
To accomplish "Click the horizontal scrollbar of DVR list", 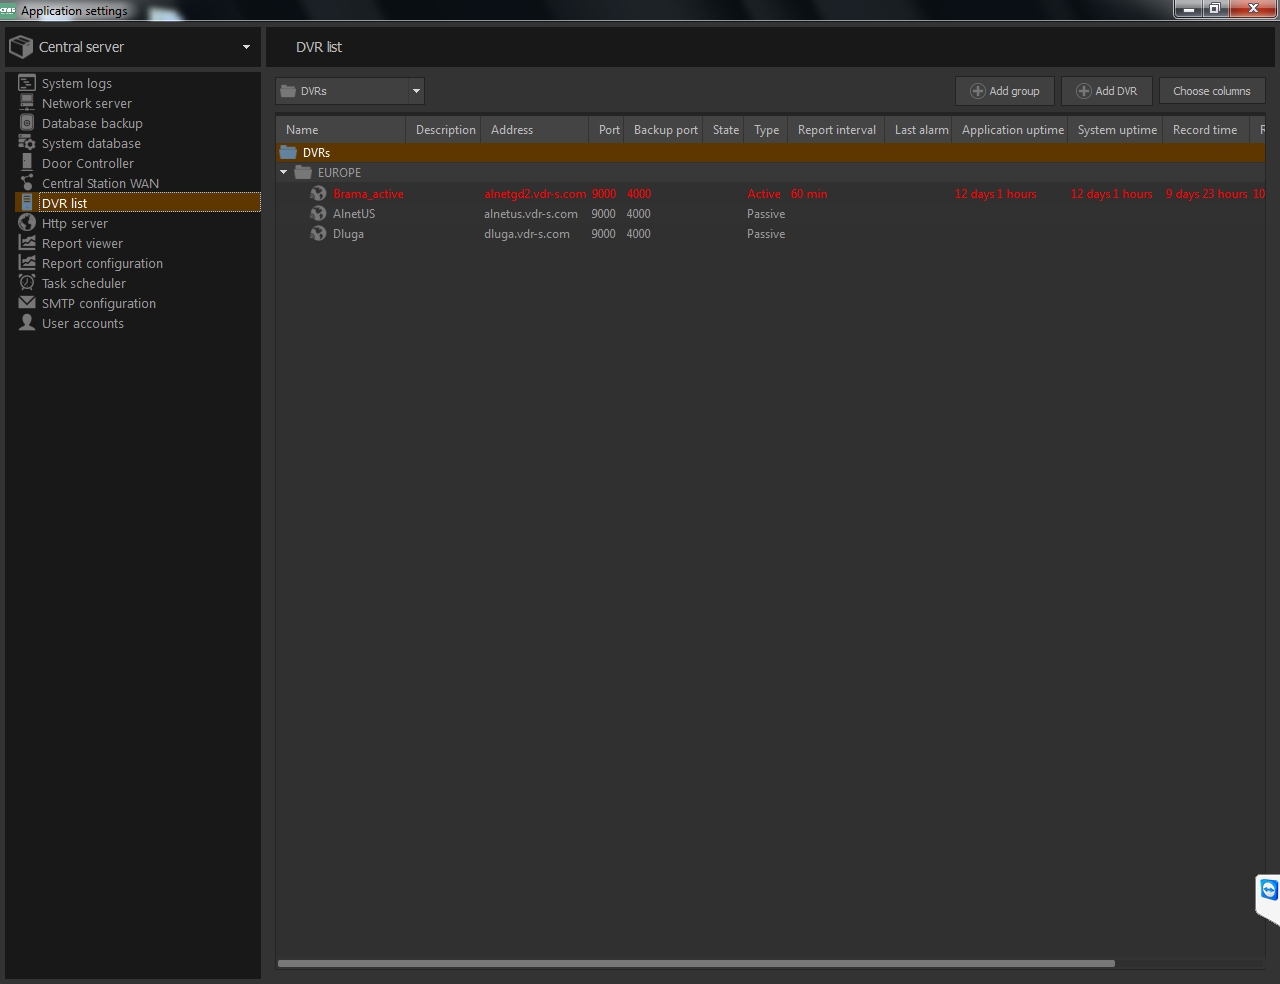I will (695, 963).
